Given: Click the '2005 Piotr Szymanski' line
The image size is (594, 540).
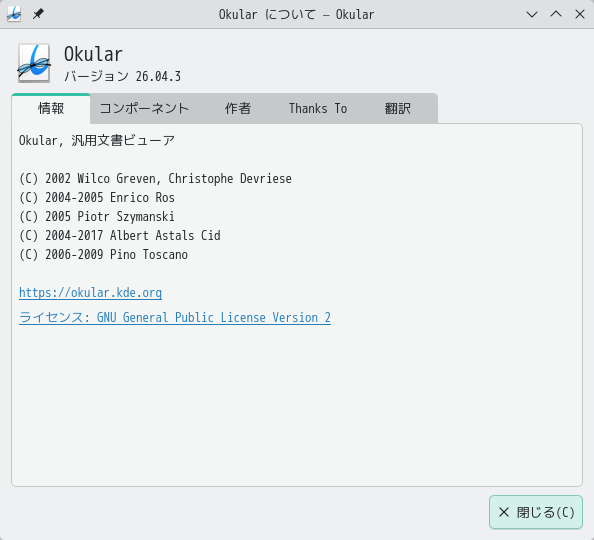Looking at the screenshot, I should click(97, 216).
